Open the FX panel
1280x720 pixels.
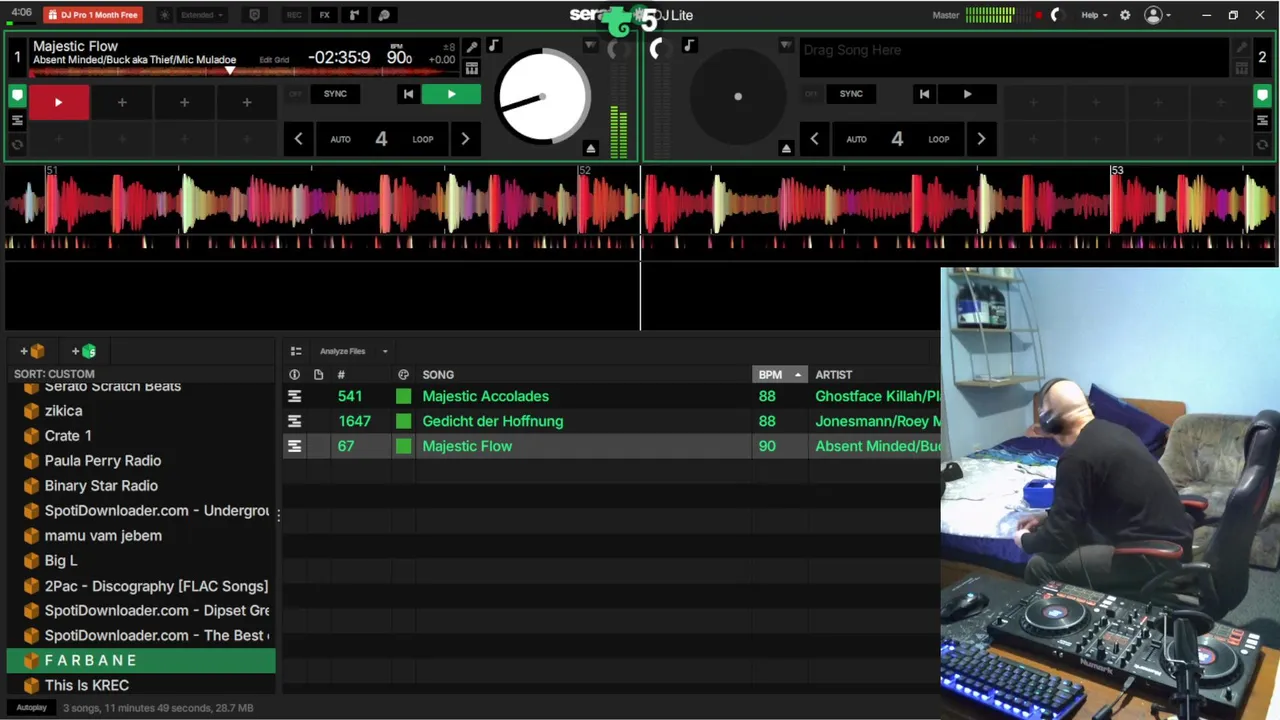[x=325, y=15]
